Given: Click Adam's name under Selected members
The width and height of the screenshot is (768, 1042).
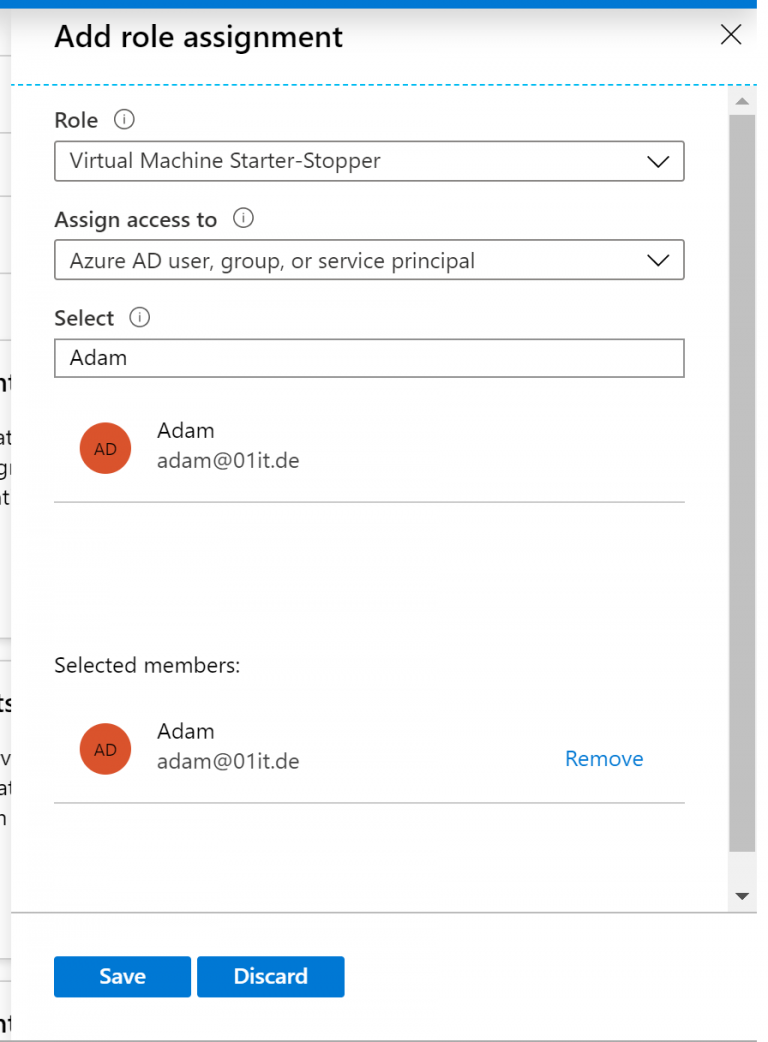Looking at the screenshot, I should point(186,732).
